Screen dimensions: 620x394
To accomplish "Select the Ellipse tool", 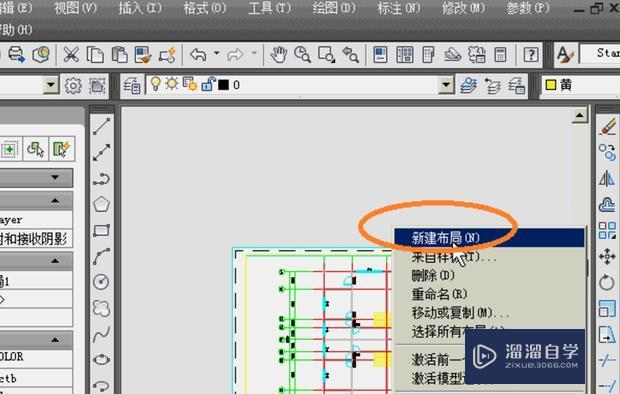I will (102, 360).
